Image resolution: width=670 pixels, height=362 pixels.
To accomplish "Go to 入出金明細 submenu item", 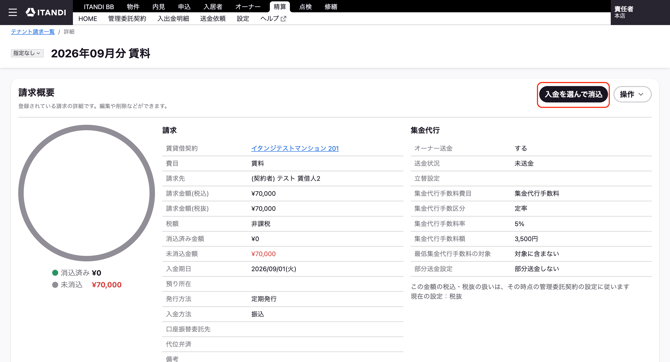I will point(173,19).
